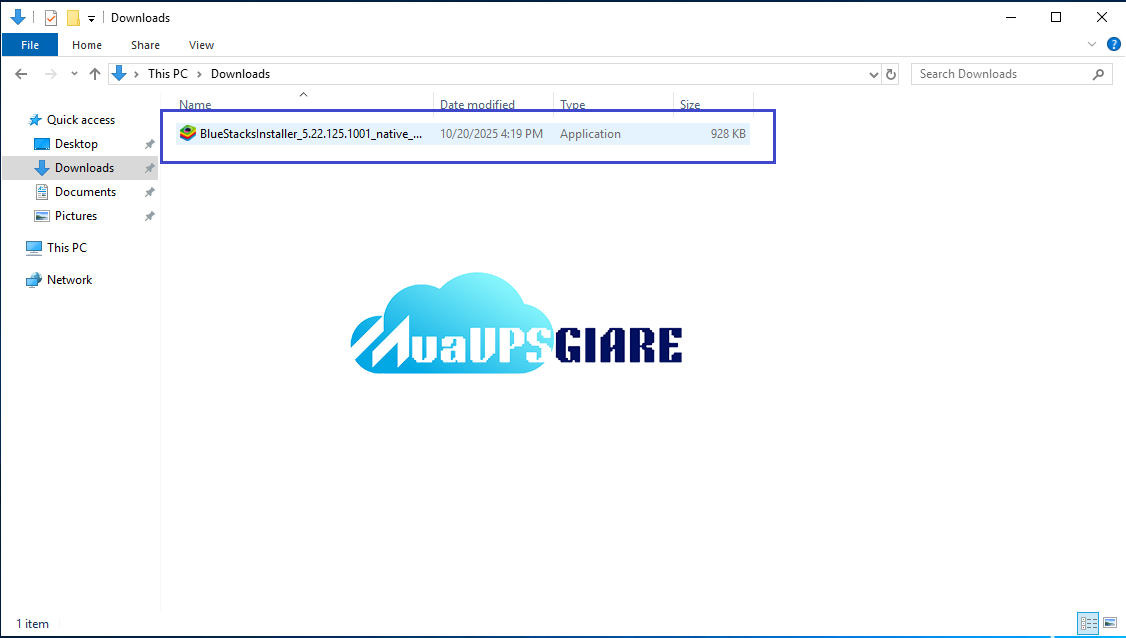Go up one level with up arrow
This screenshot has width=1126, height=638.
click(x=95, y=74)
